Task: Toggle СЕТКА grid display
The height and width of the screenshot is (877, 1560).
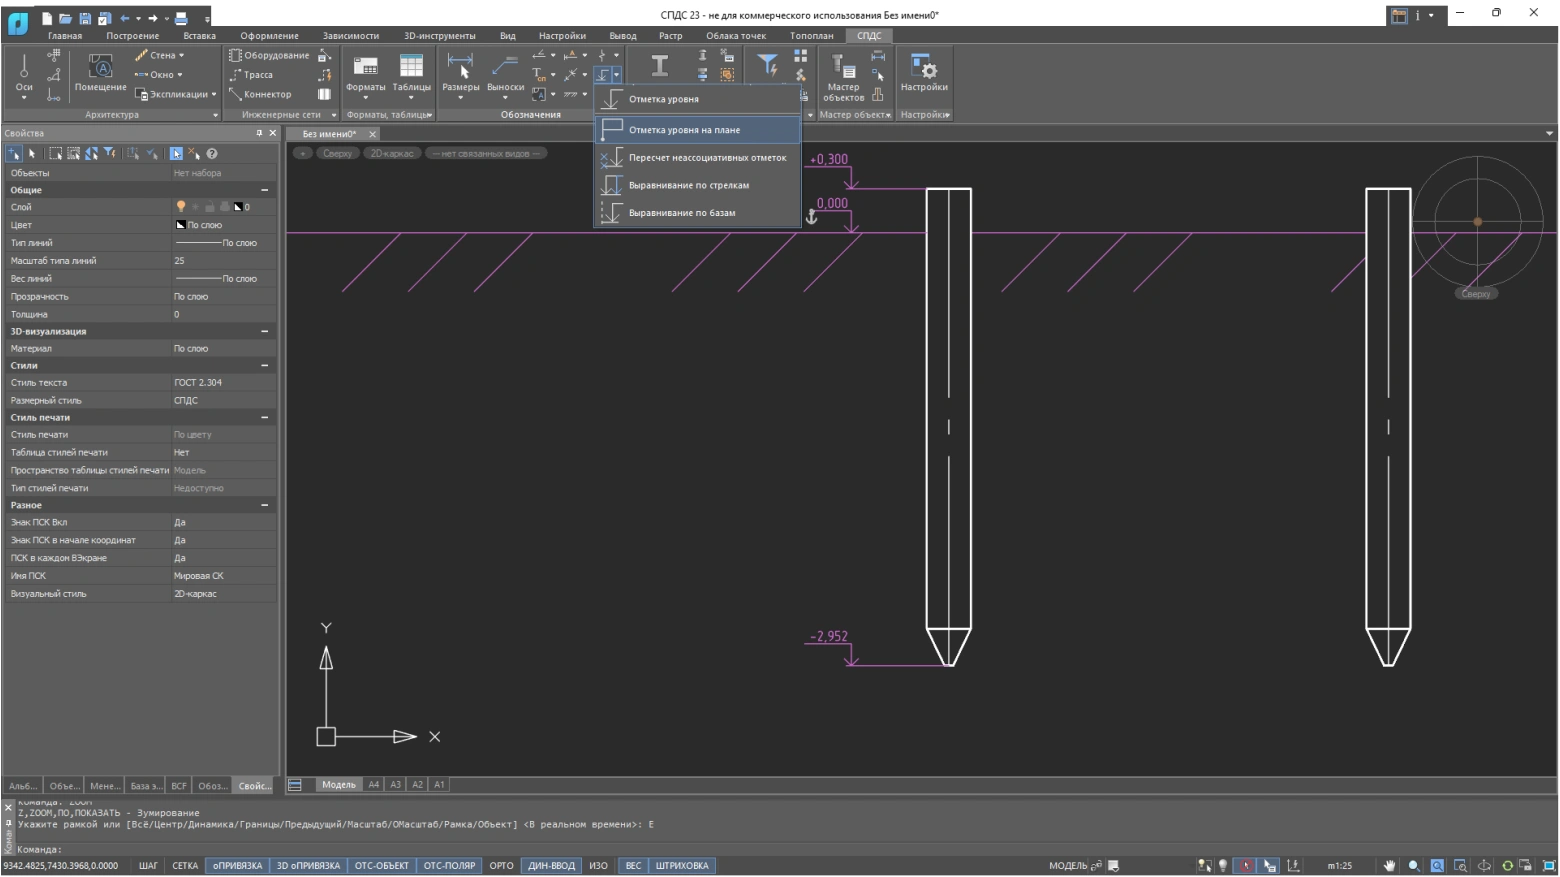Action: (x=185, y=866)
